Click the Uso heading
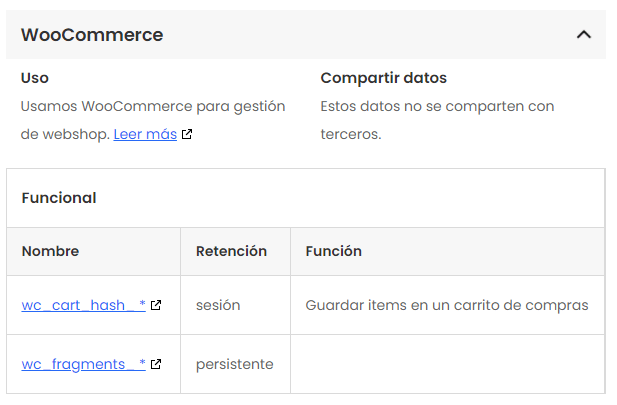This screenshot has width=617, height=405. click(35, 78)
